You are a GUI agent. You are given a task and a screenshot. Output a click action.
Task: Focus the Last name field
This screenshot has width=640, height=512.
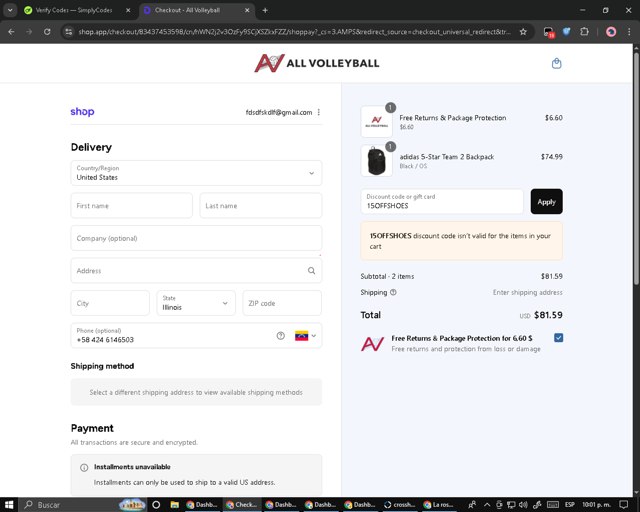click(x=261, y=205)
